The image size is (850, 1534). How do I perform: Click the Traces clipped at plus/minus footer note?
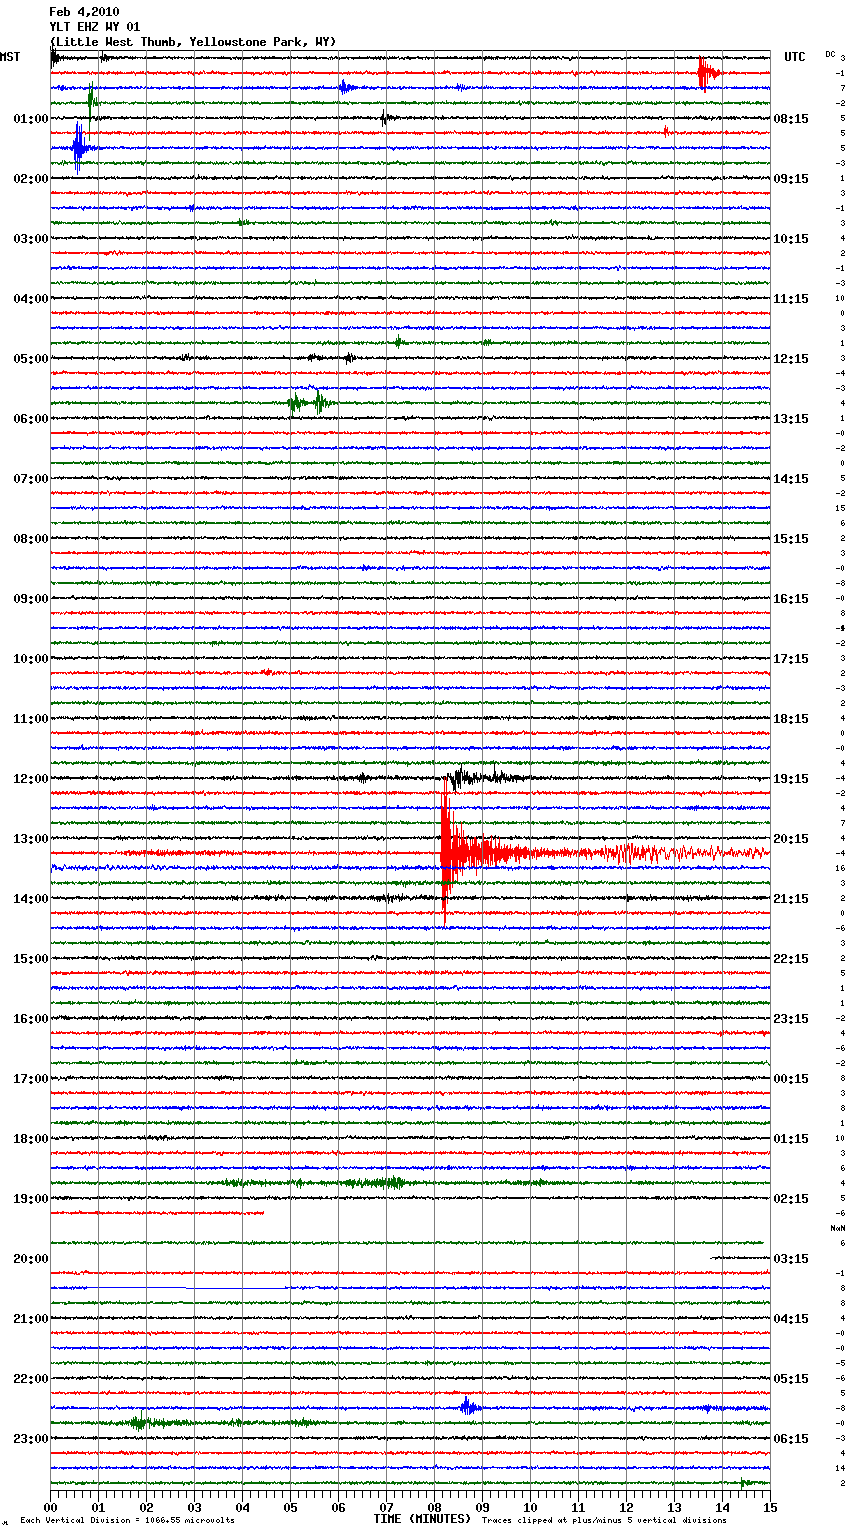point(604,1520)
